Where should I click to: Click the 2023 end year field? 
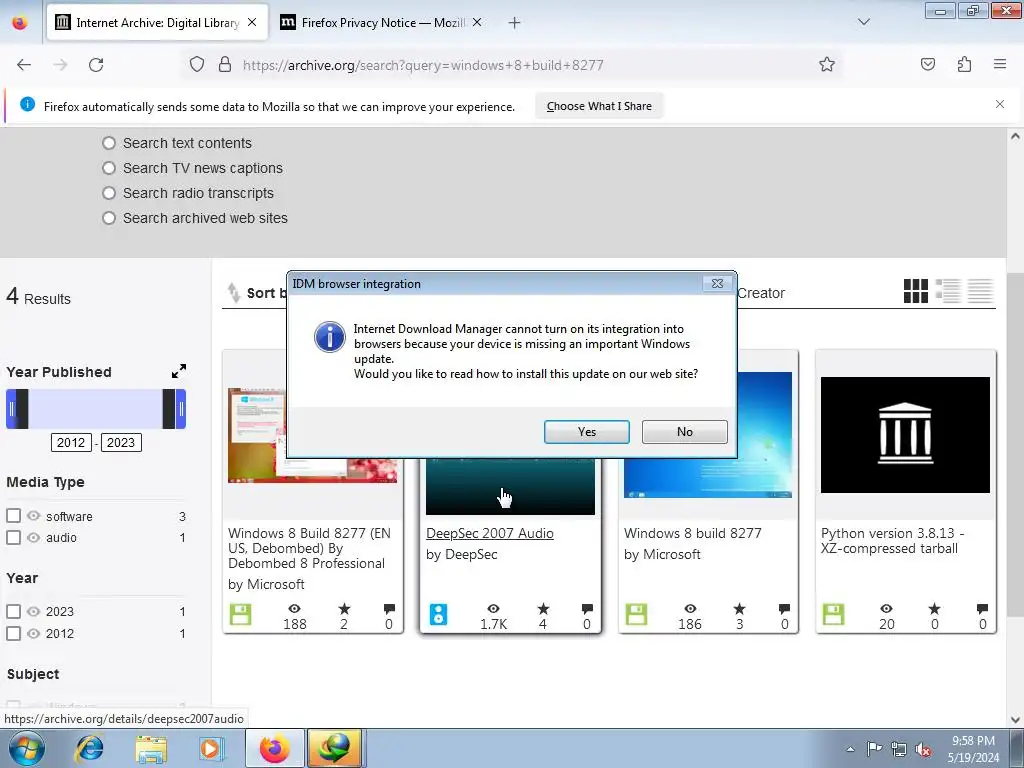[121, 443]
